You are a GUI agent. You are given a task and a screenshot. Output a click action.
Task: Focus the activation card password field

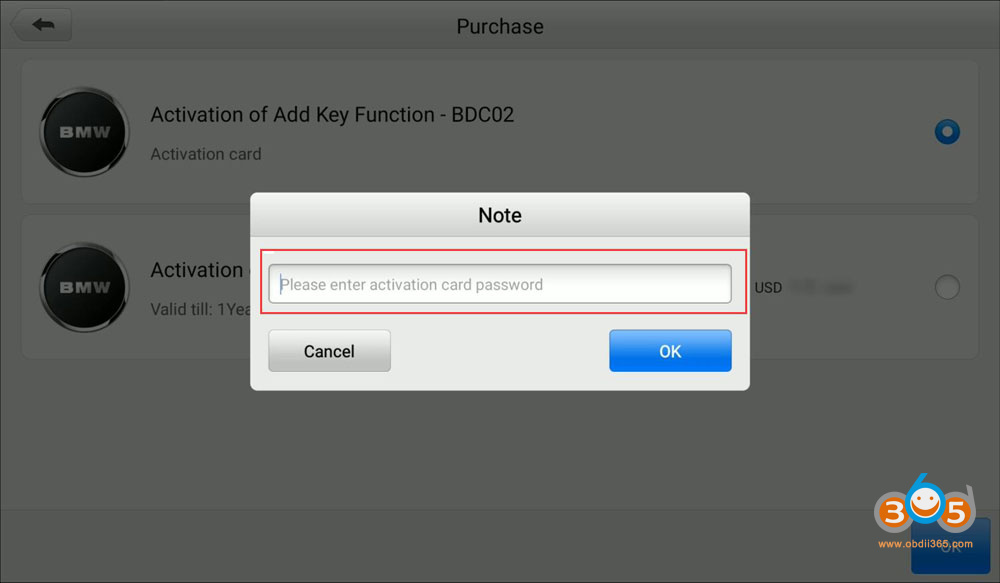click(500, 284)
